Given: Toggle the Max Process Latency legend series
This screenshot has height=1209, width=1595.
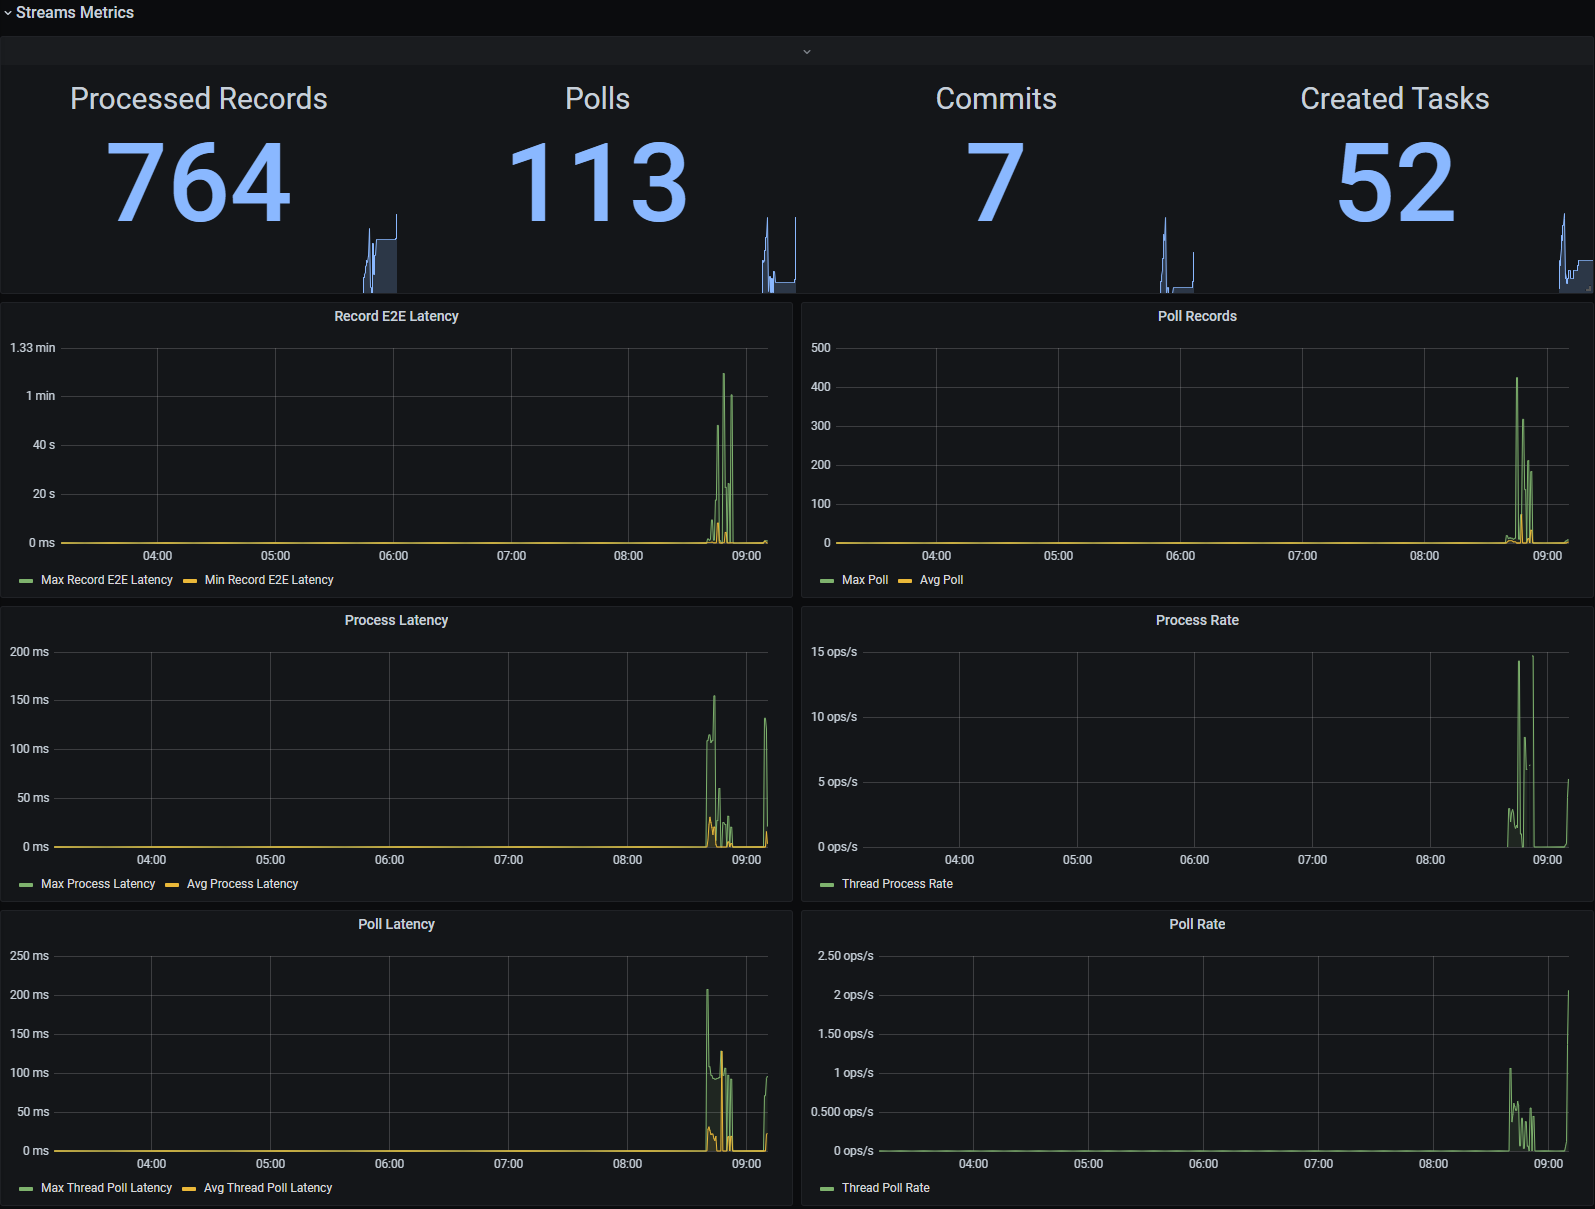Looking at the screenshot, I should pos(98,884).
